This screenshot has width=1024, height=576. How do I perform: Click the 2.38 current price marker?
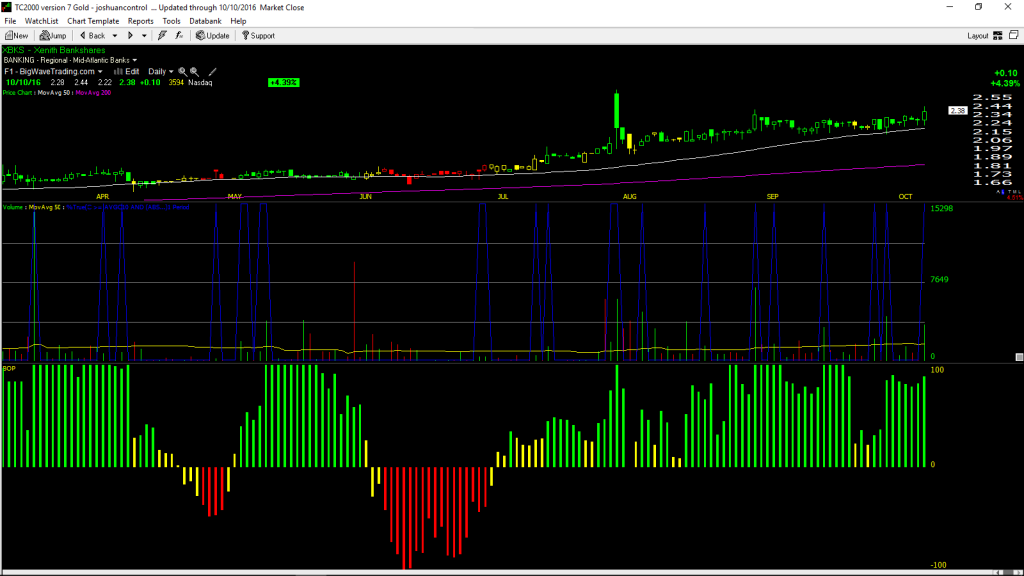coord(958,111)
